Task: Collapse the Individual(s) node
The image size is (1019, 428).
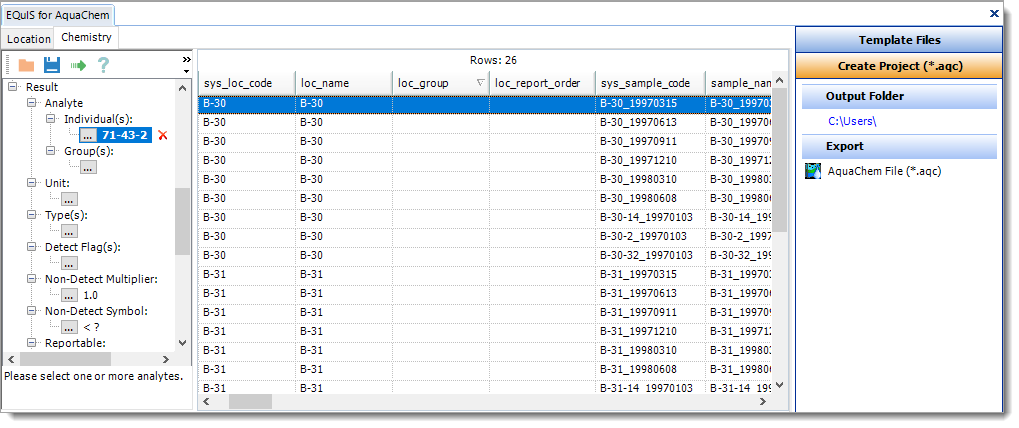Action: coord(51,119)
